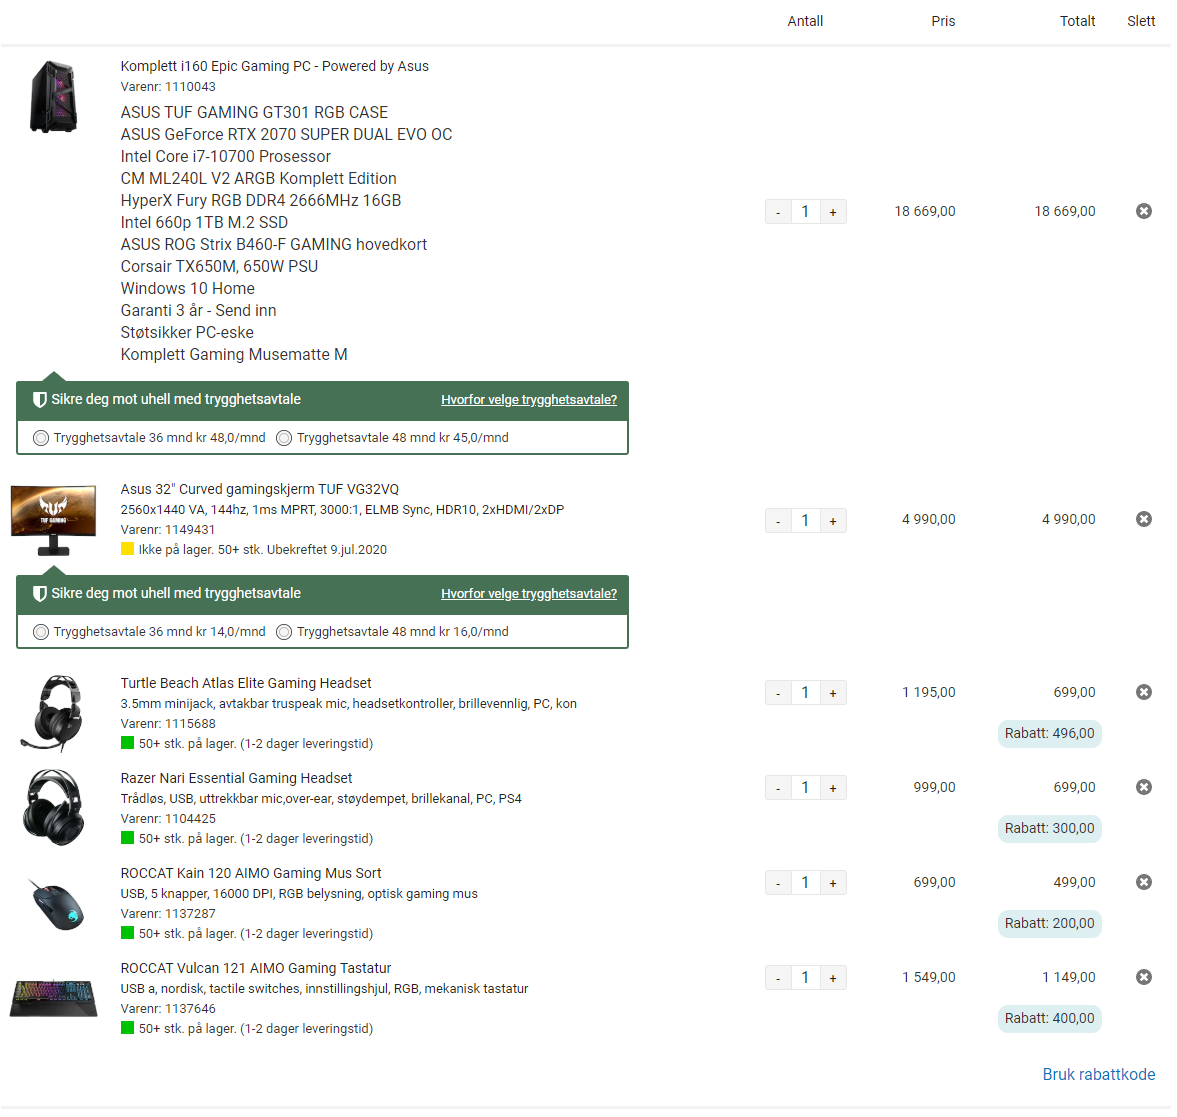Click quantity field for Razer Nari headset
Screen dimensions: 1177x1117
pos(805,787)
